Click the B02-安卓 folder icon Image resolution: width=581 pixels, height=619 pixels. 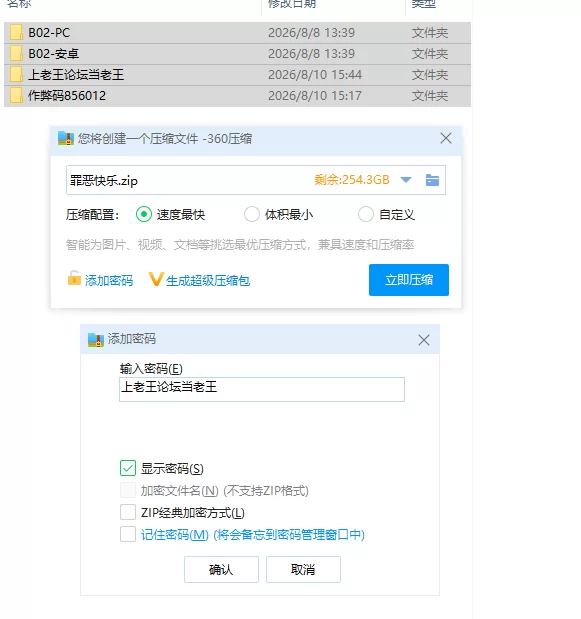(x=16, y=53)
